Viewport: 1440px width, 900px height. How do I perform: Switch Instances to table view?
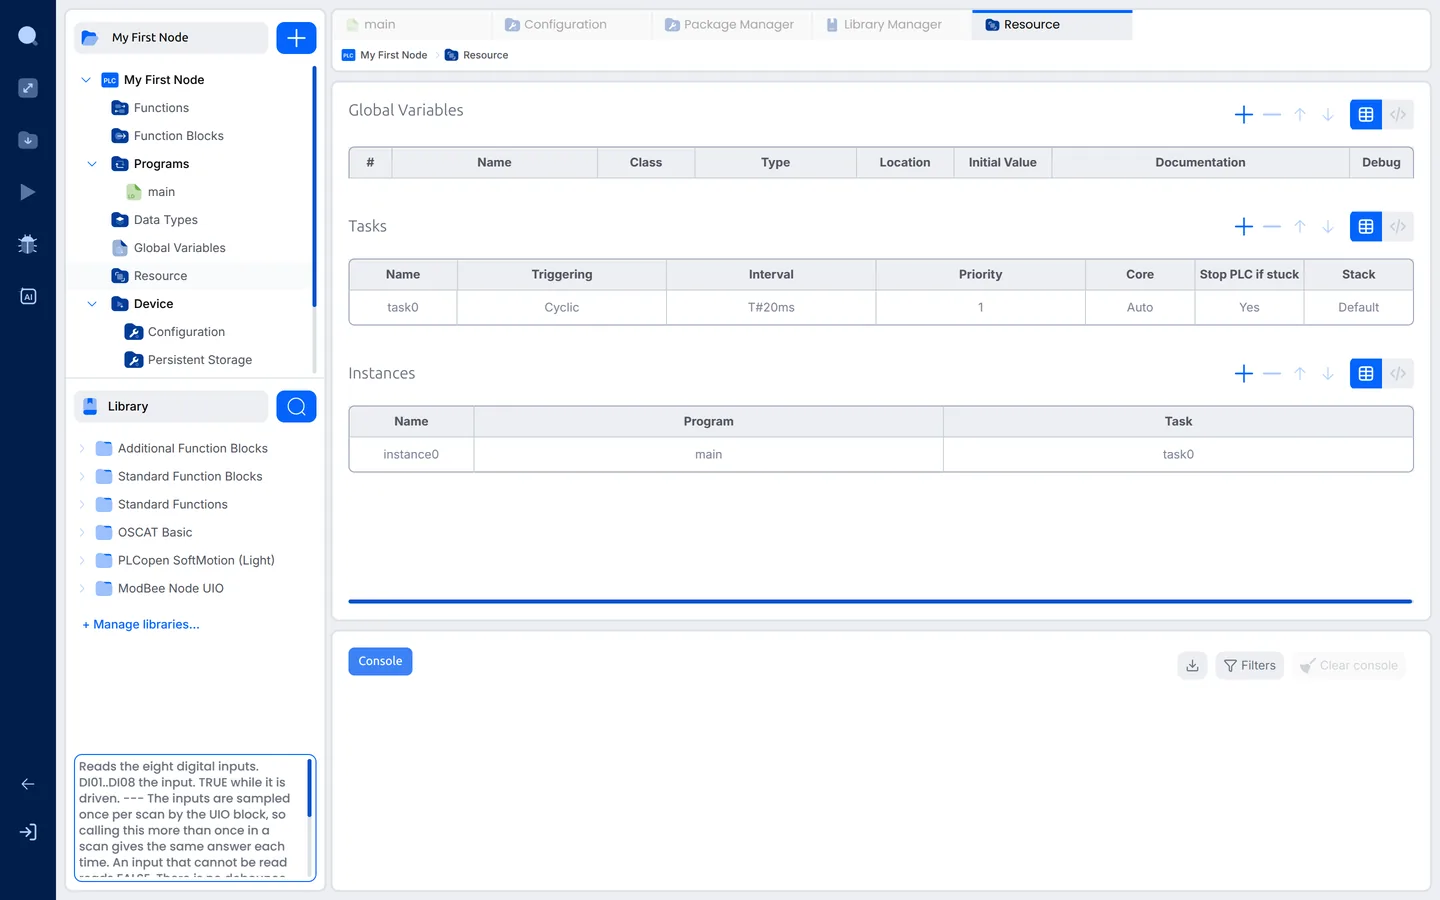point(1366,374)
